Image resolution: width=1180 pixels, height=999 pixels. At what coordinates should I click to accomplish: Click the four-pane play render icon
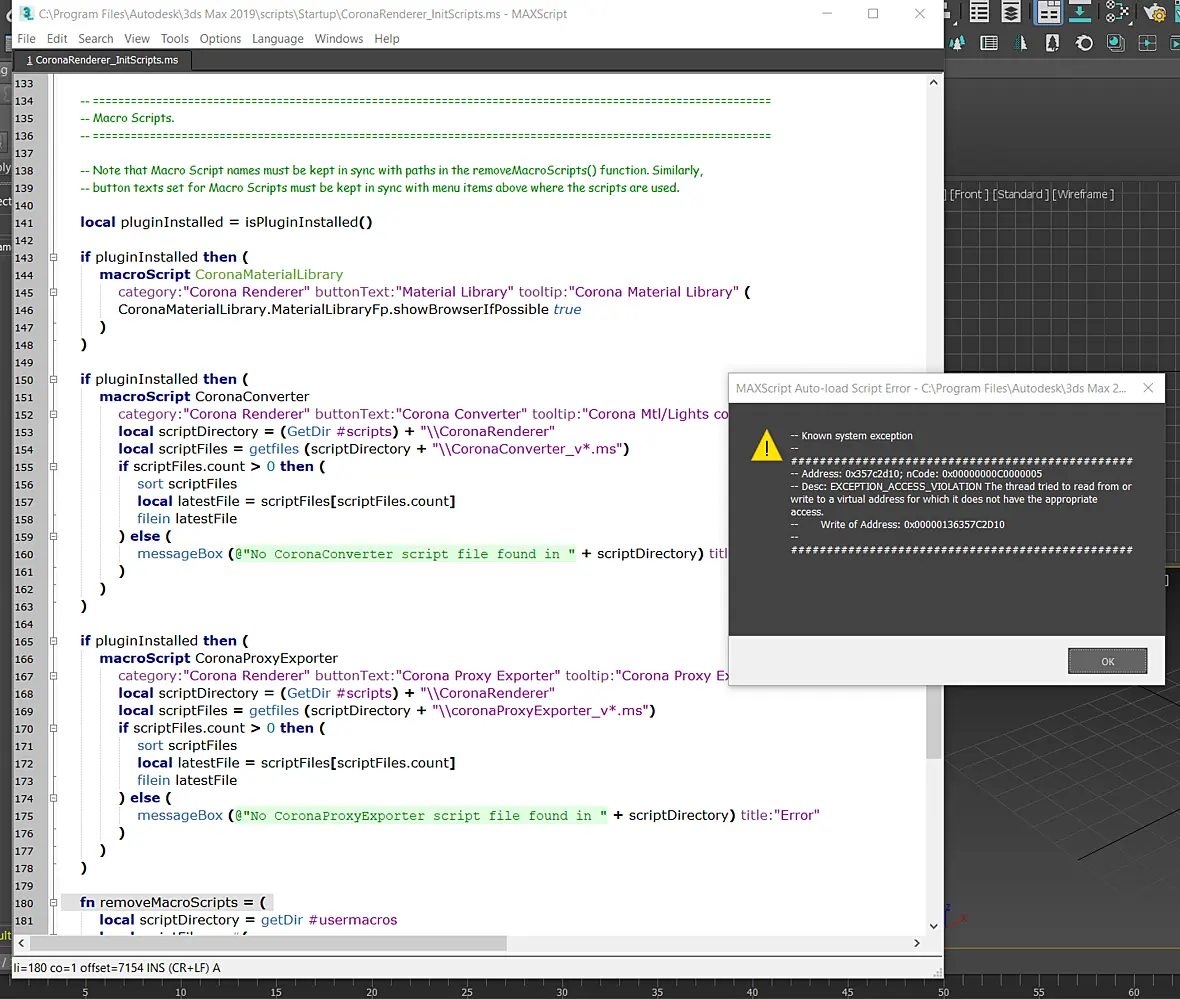tap(1147, 44)
